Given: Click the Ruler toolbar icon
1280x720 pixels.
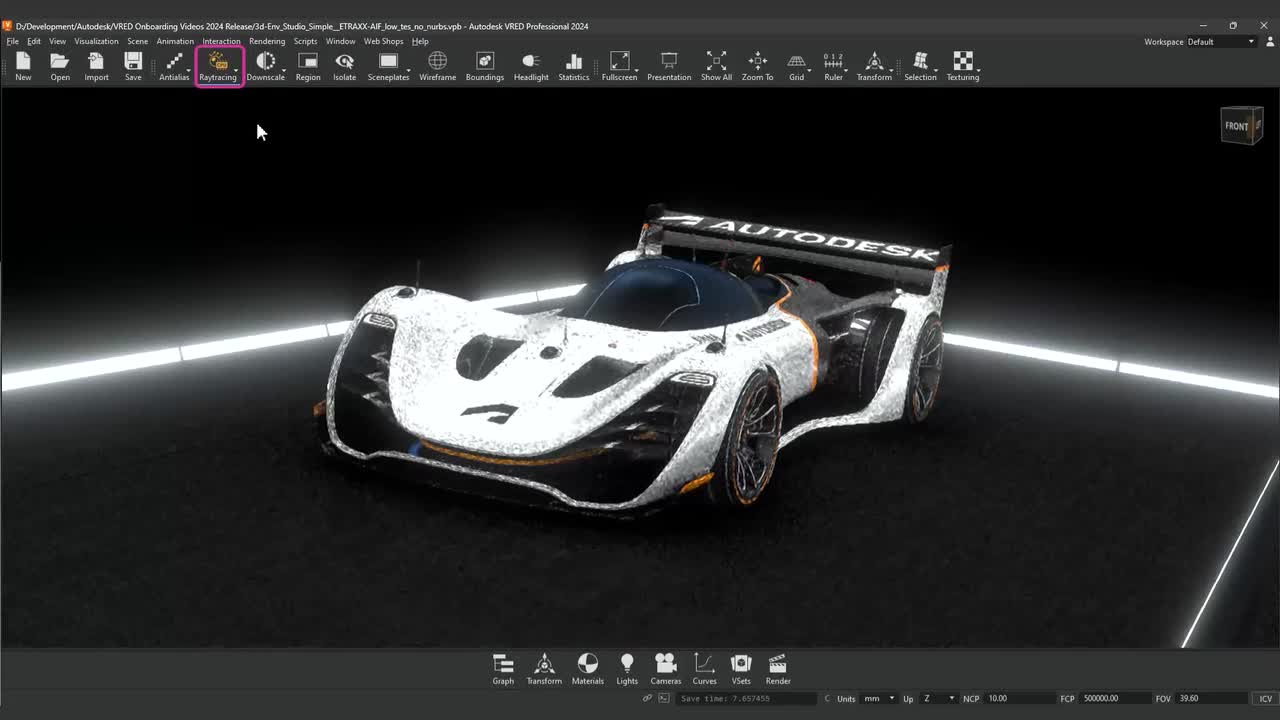Looking at the screenshot, I should tap(833, 66).
